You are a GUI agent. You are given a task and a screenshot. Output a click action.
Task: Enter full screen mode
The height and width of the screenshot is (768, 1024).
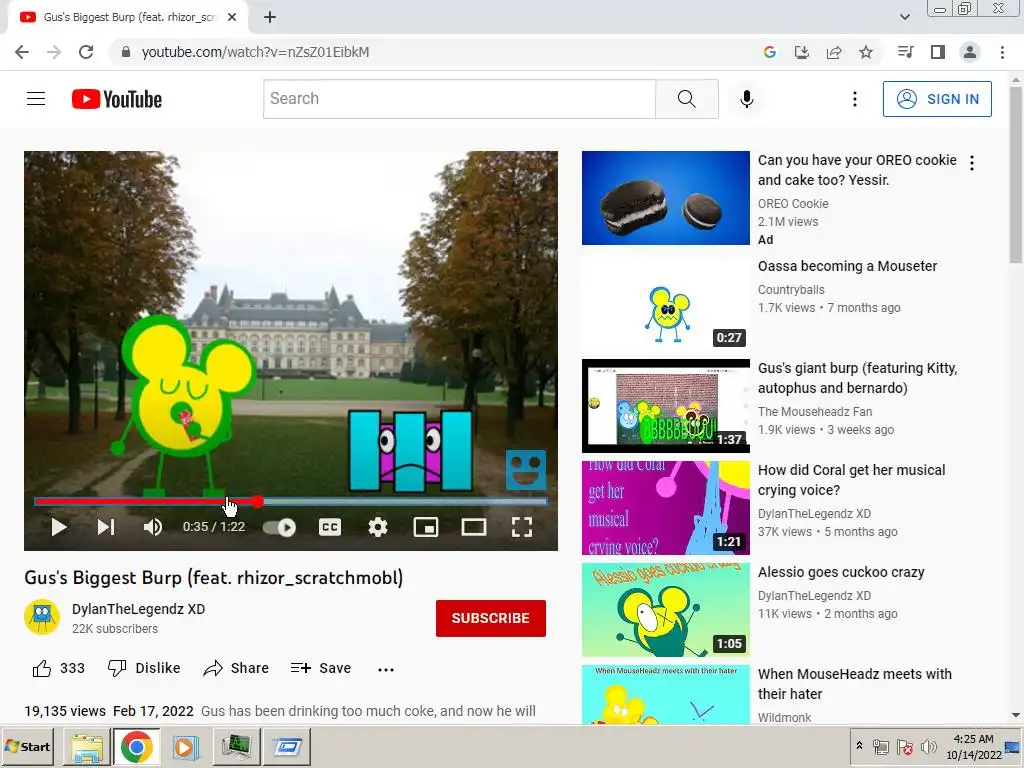(x=522, y=527)
